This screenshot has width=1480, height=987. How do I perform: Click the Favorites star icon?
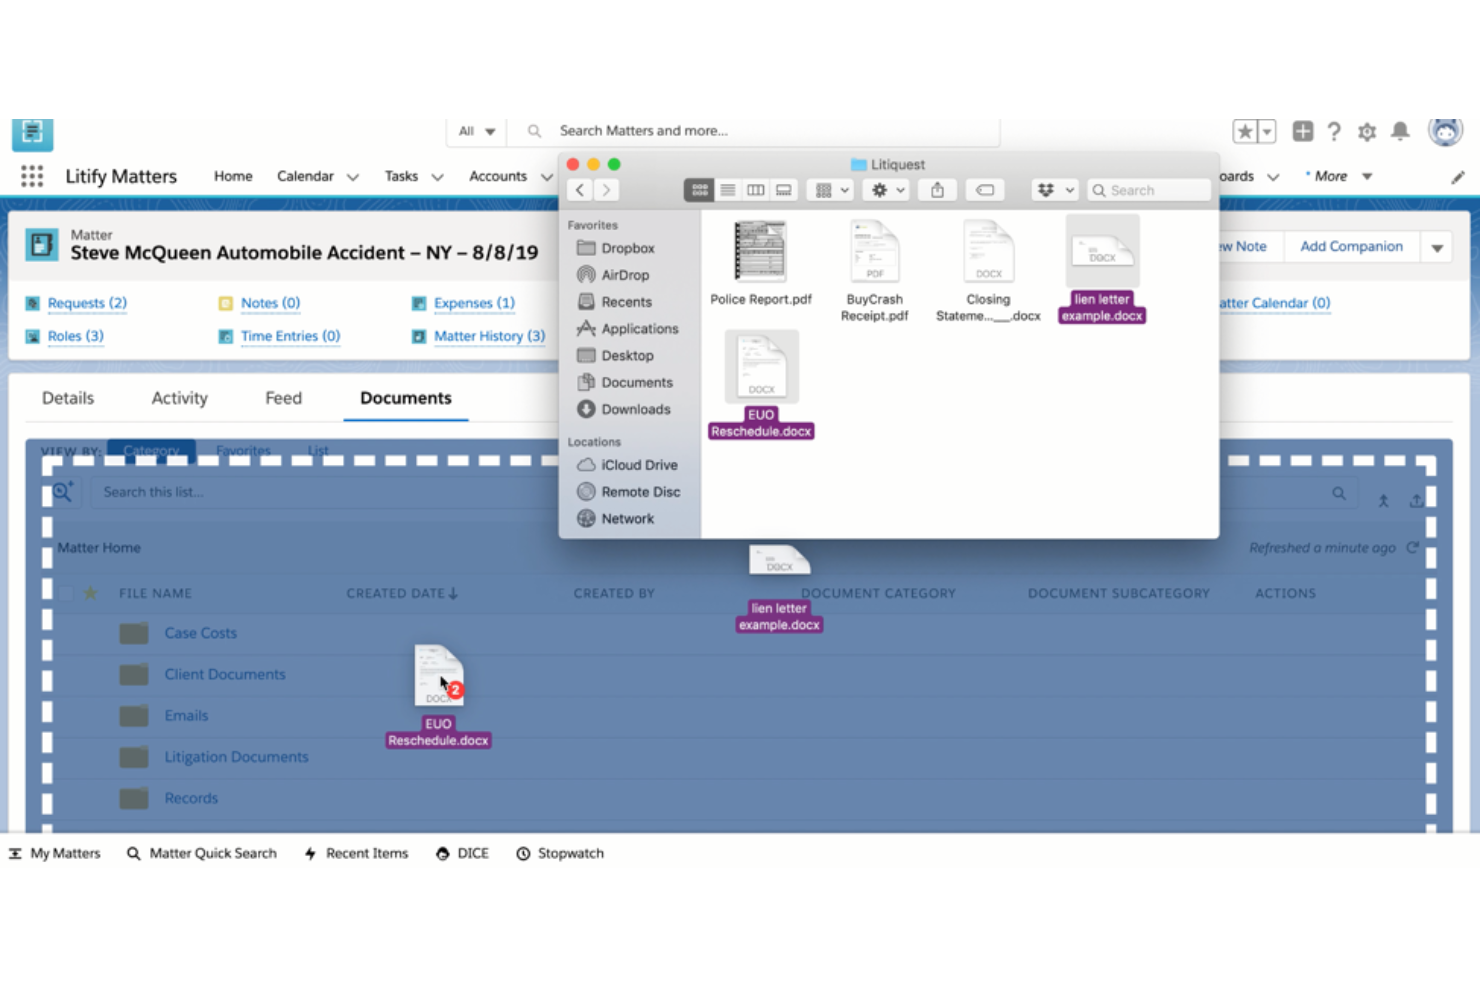[x=1245, y=131]
